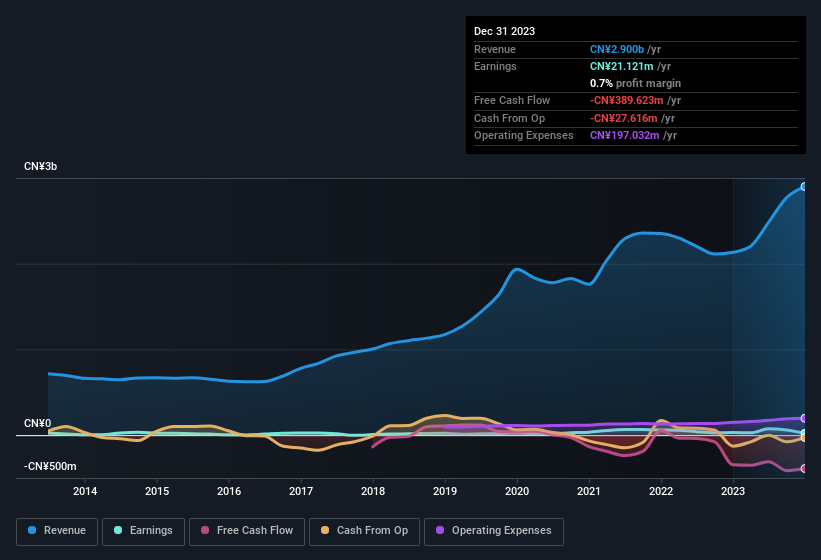
Task: Click the 2018 x-axis label
Action: click(373, 491)
